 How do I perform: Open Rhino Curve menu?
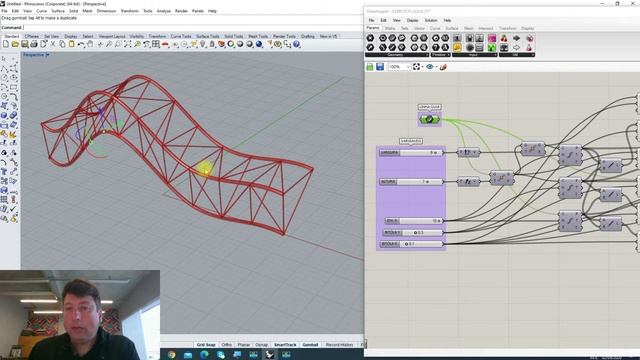pos(41,11)
